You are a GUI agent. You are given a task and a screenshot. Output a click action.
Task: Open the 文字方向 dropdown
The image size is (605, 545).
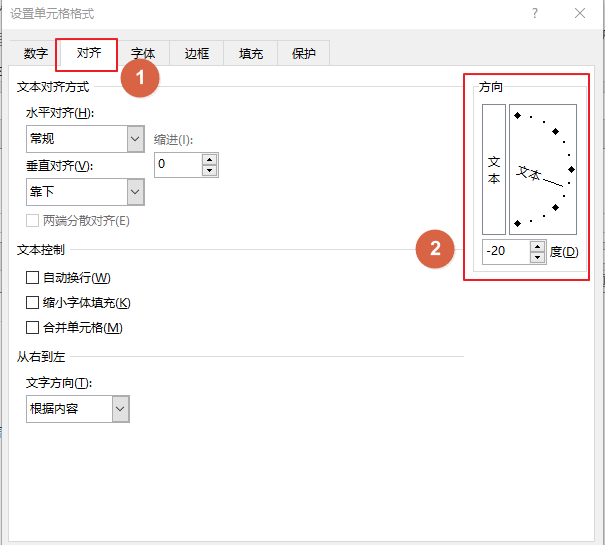click(121, 408)
